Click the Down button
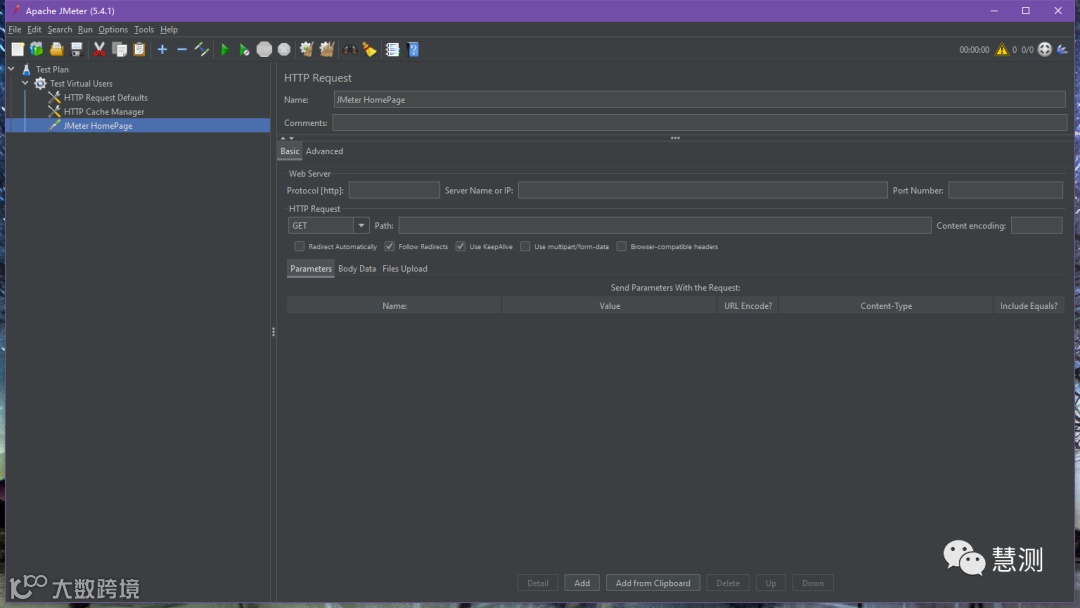Viewport: 1080px width, 608px height. tap(813, 583)
